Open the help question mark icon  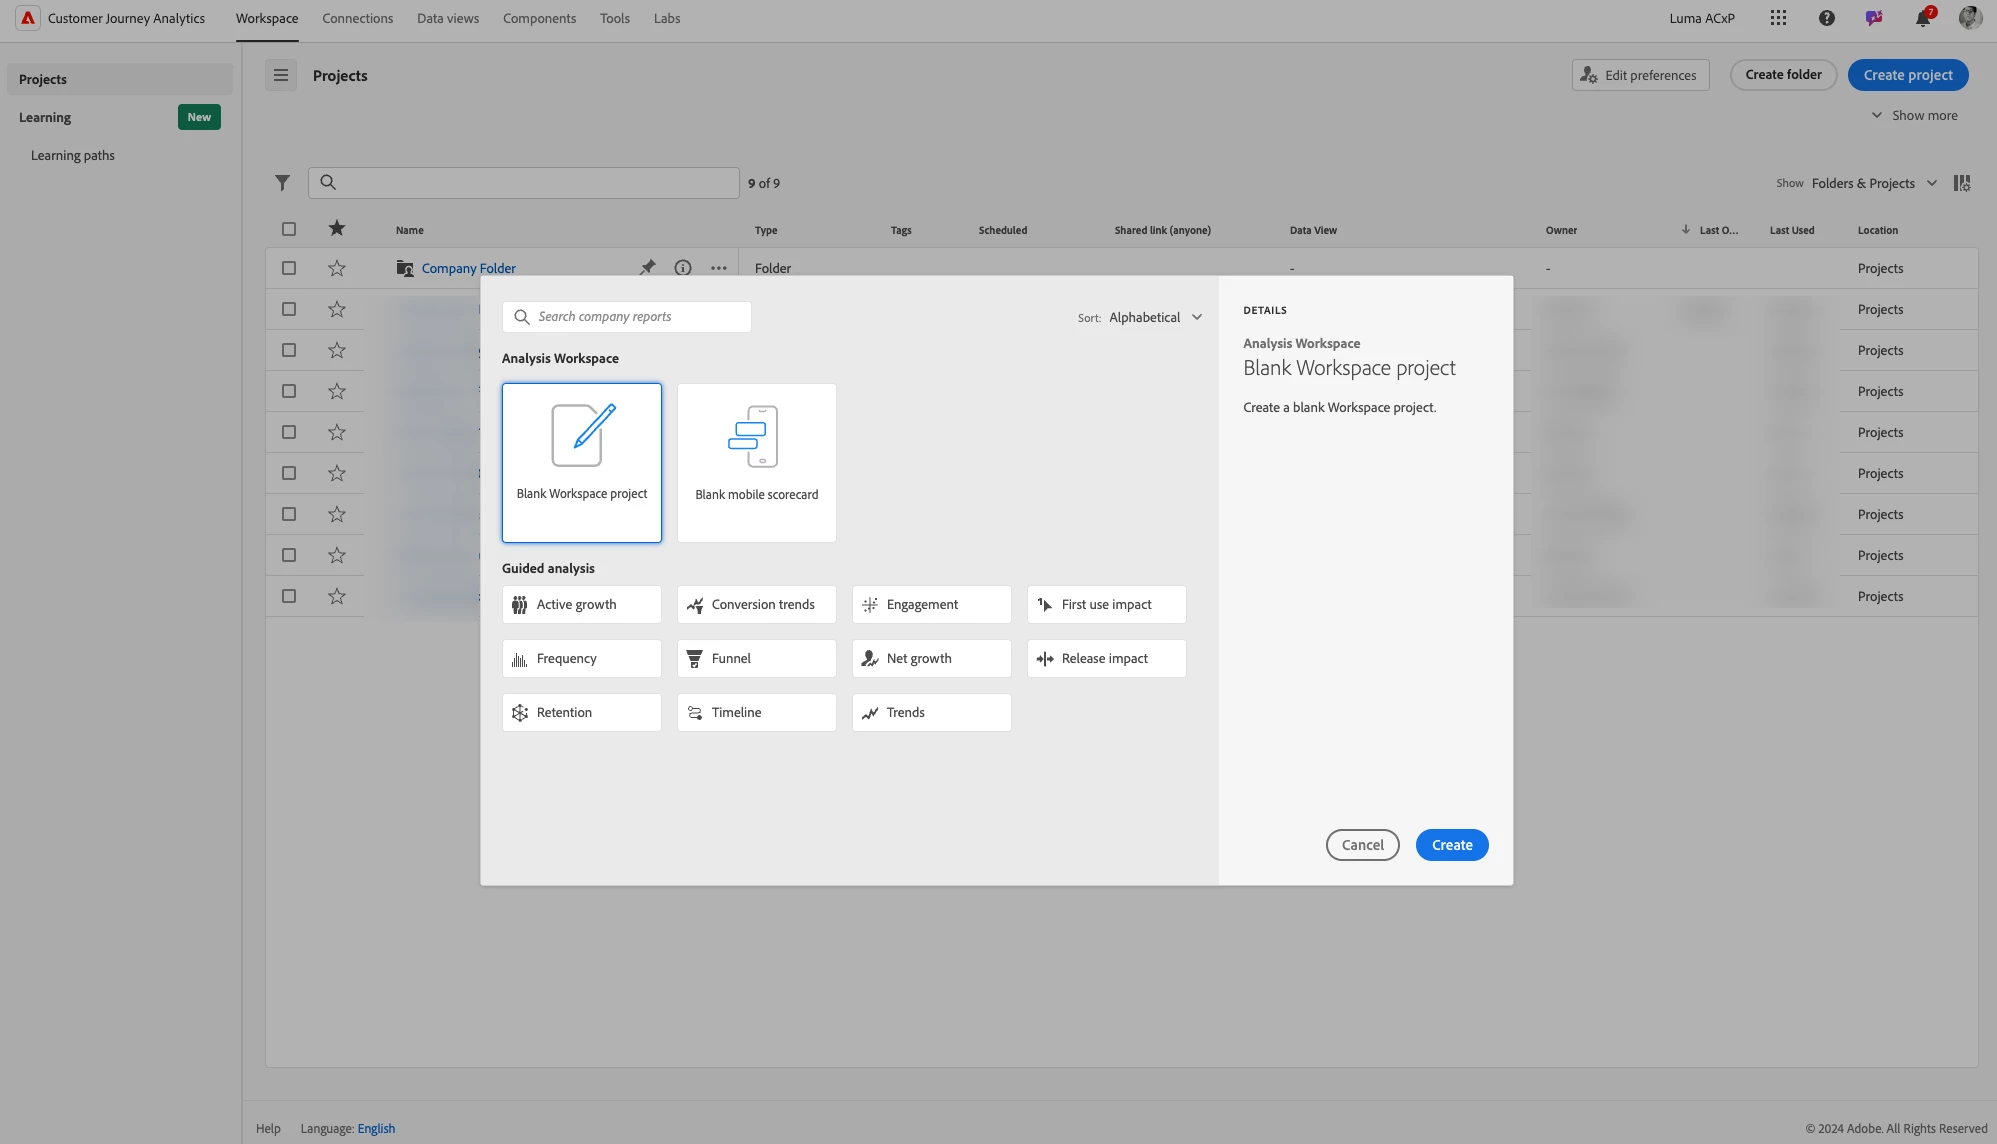[x=1826, y=18]
